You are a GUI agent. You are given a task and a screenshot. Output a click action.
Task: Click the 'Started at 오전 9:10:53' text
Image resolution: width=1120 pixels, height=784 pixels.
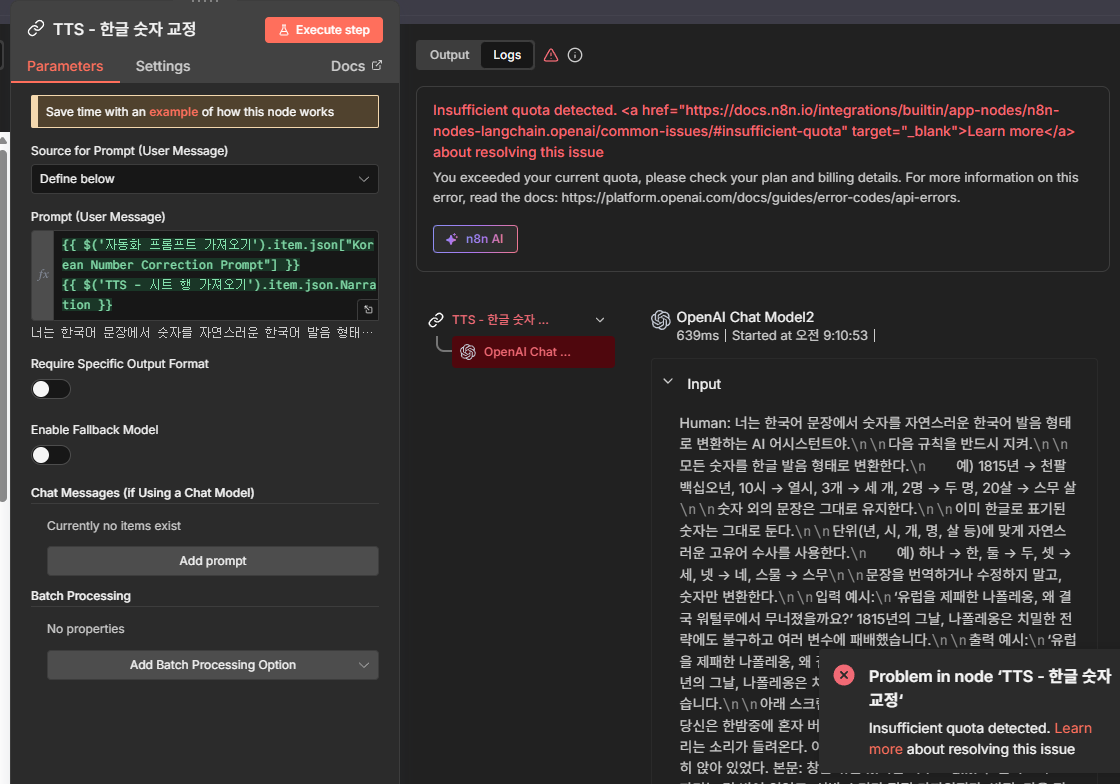click(x=799, y=336)
